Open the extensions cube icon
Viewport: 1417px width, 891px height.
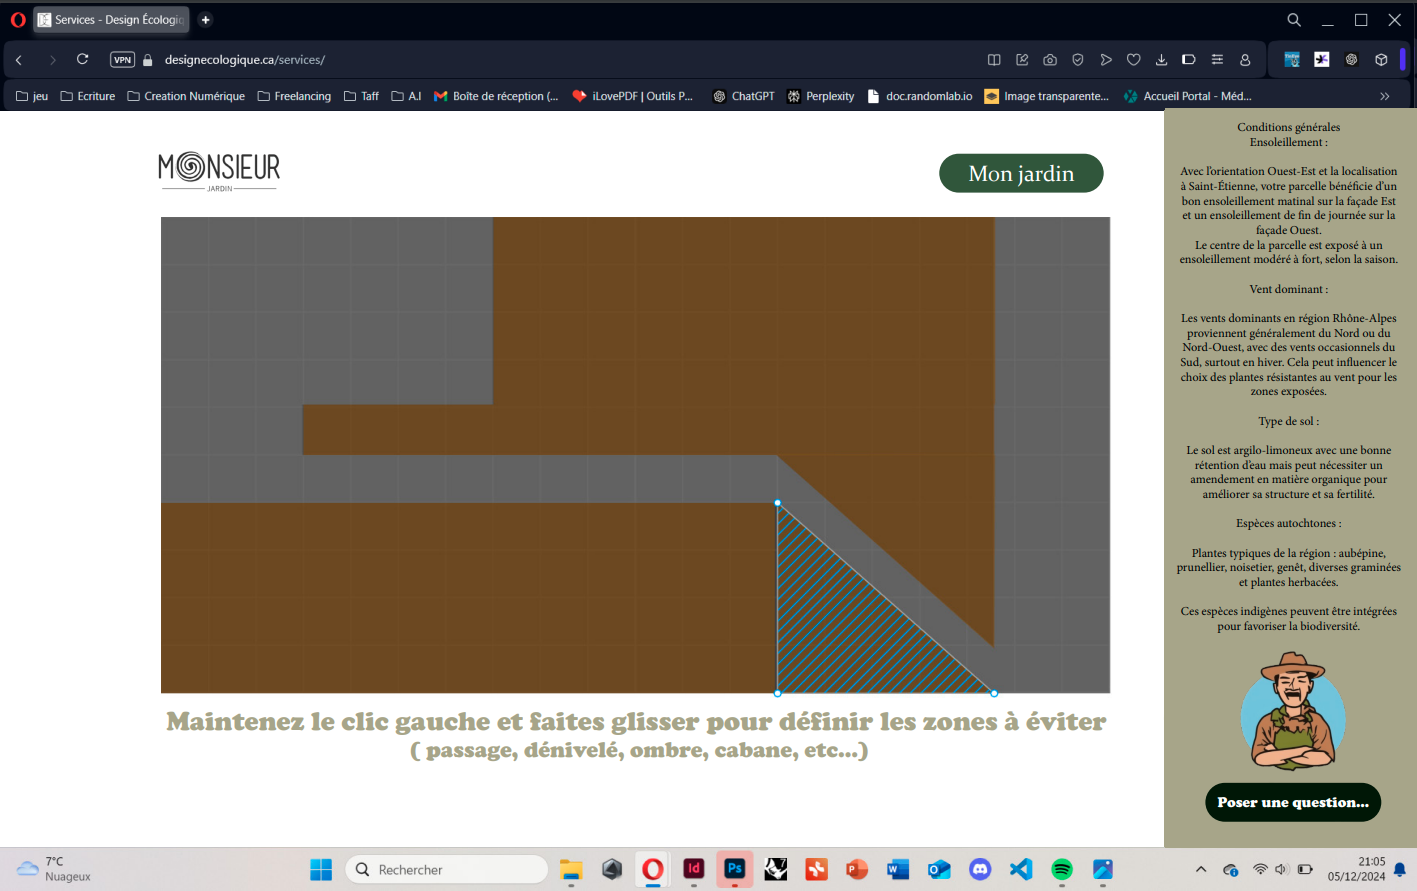1381,60
